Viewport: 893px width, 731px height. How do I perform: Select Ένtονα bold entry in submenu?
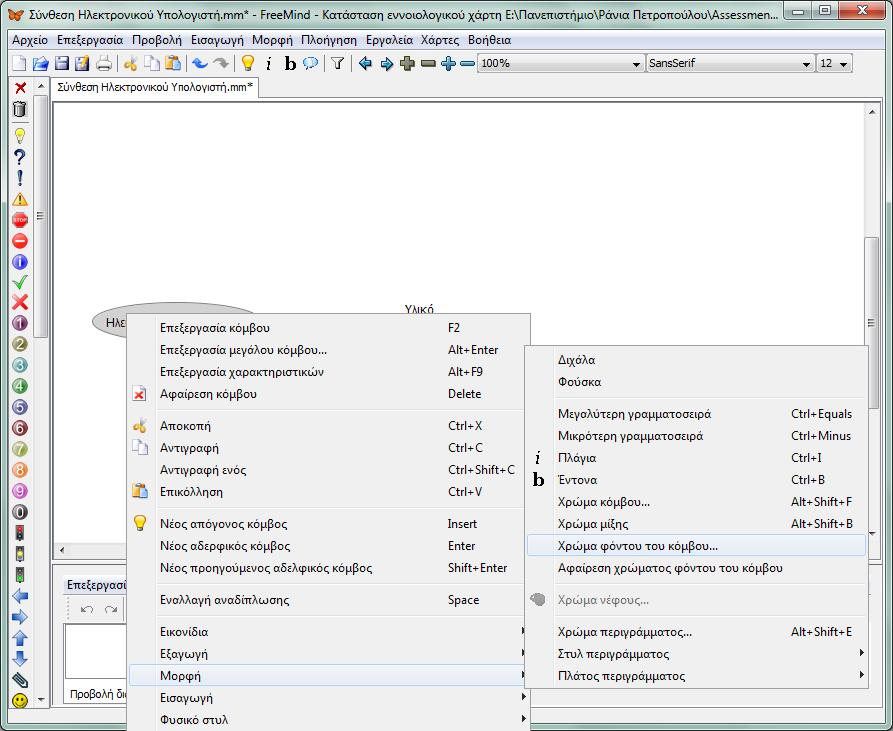pyautogui.click(x=696, y=479)
